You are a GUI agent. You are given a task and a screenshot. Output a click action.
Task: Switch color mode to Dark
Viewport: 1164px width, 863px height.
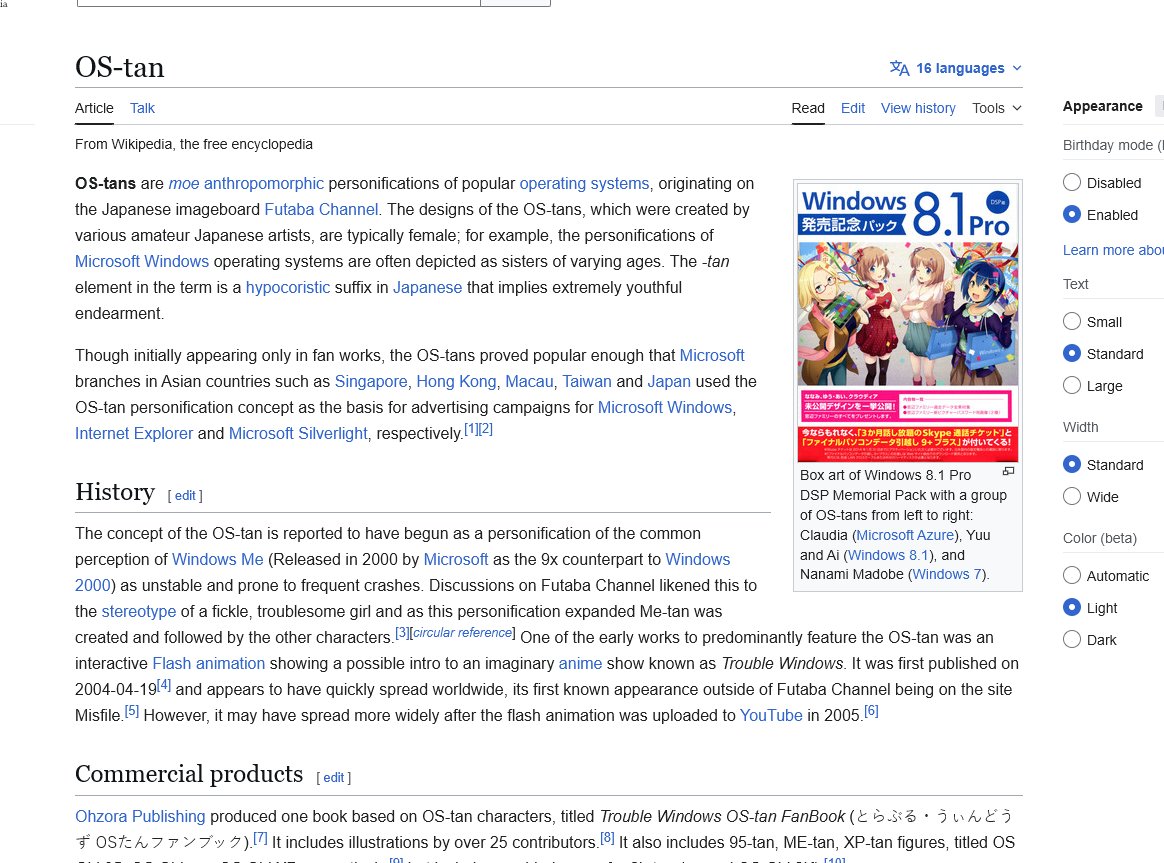pos(1071,639)
